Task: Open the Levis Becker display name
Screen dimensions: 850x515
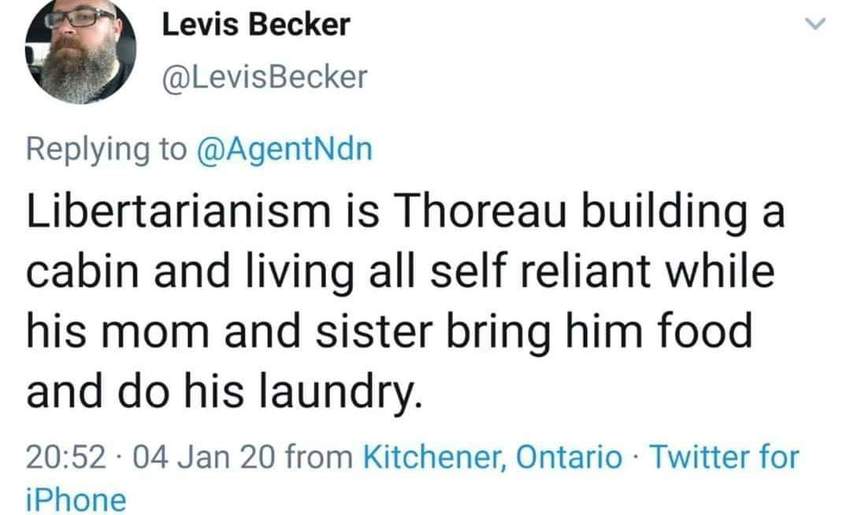Action: [256, 25]
